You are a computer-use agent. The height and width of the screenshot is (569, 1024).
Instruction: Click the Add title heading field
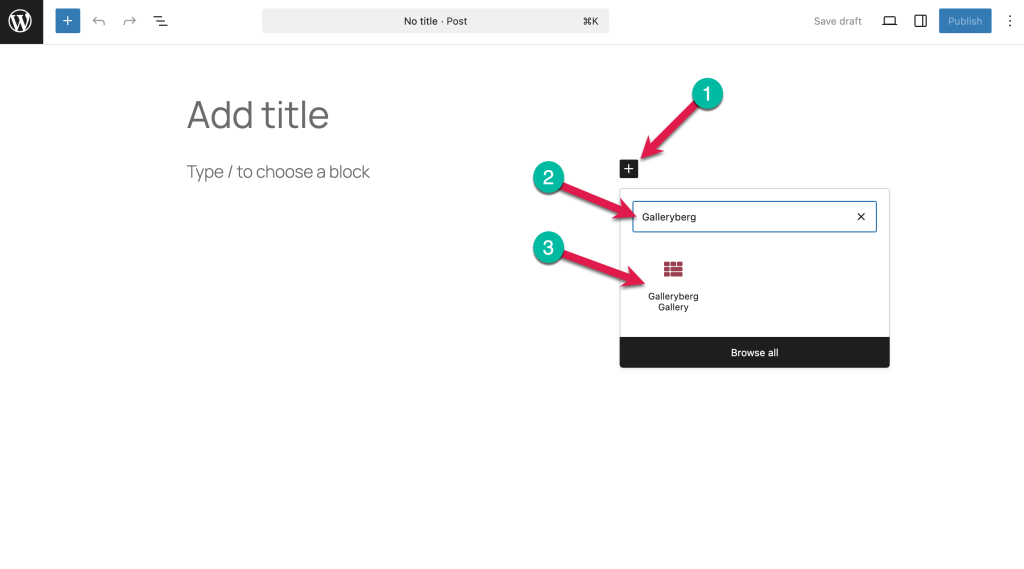tap(258, 115)
